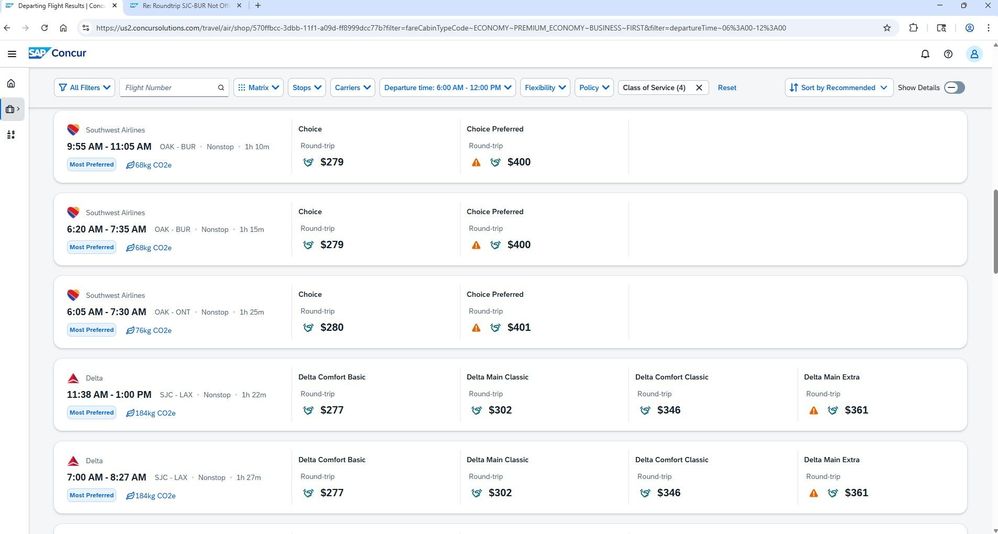Open the browser extensions puzzle icon
Screen dimensions: 998x534
(x=913, y=28)
